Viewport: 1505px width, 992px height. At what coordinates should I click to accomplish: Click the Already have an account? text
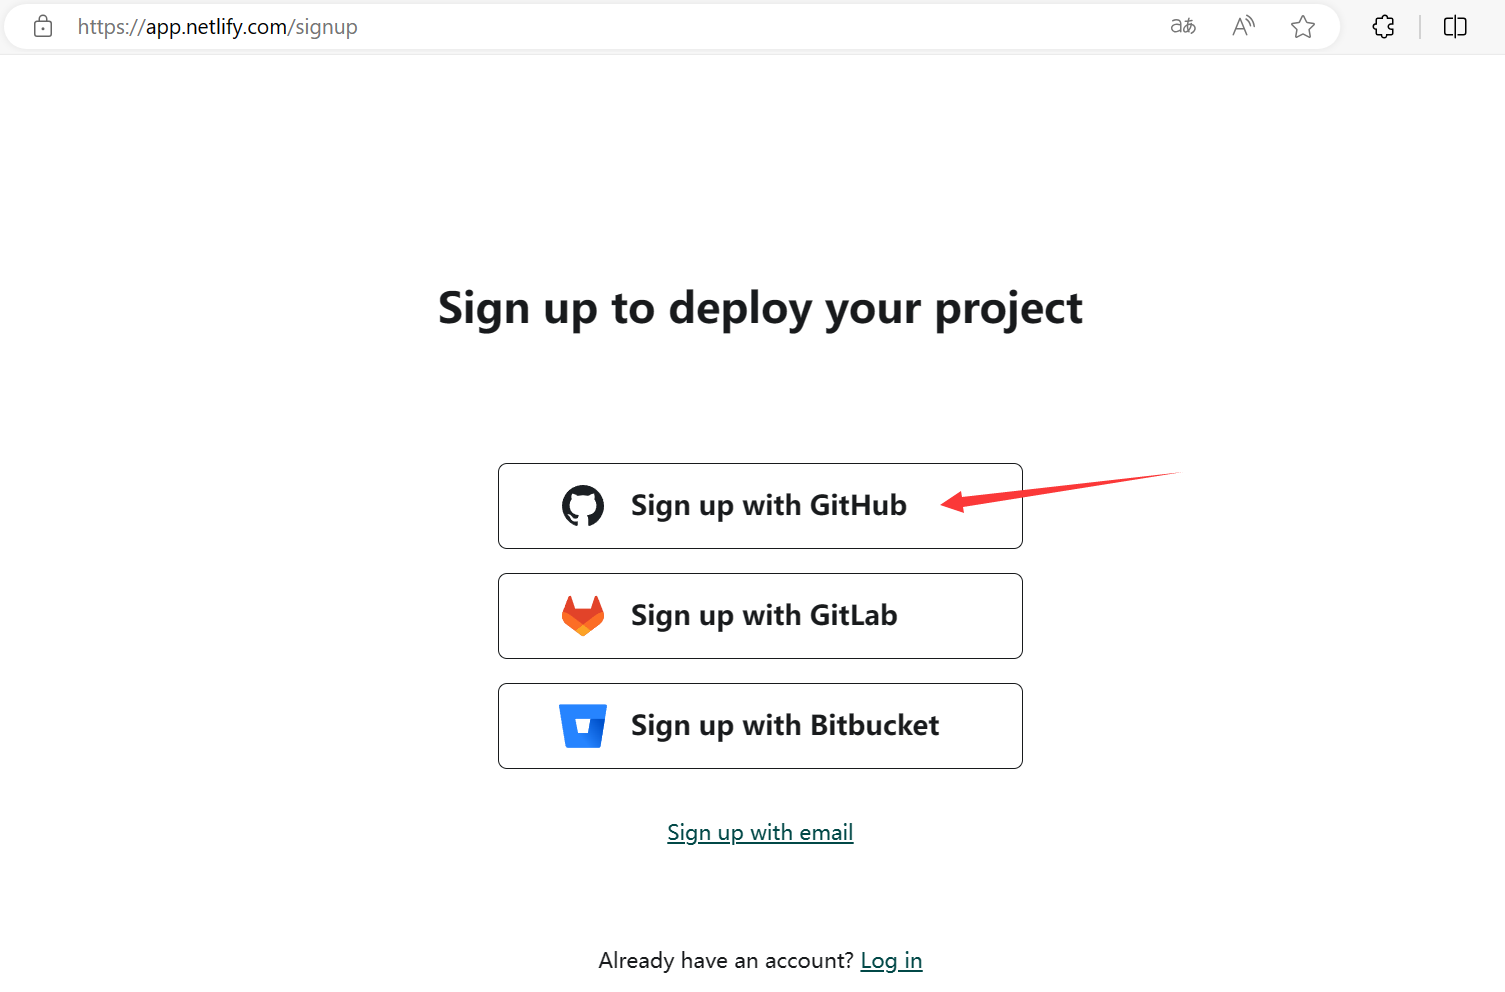tap(726, 961)
